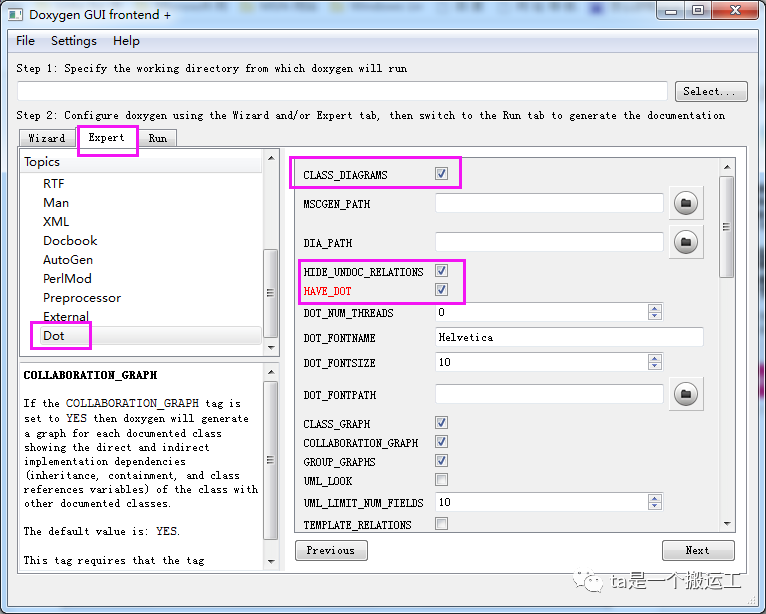Toggle the CLASS_GRAPH checkbox
This screenshot has width=766, height=614.
(x=442, y=423)
